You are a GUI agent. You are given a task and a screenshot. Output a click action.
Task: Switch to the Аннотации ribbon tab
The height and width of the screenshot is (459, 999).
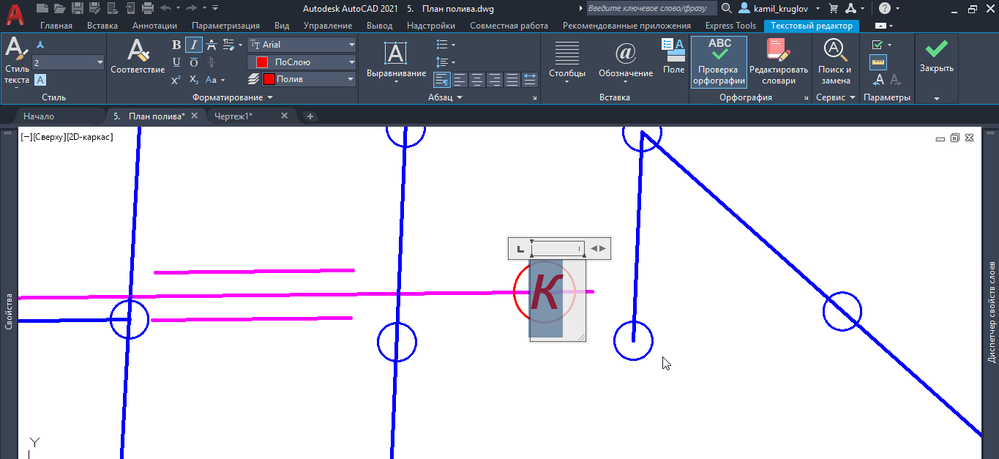(x=155, y=26)
